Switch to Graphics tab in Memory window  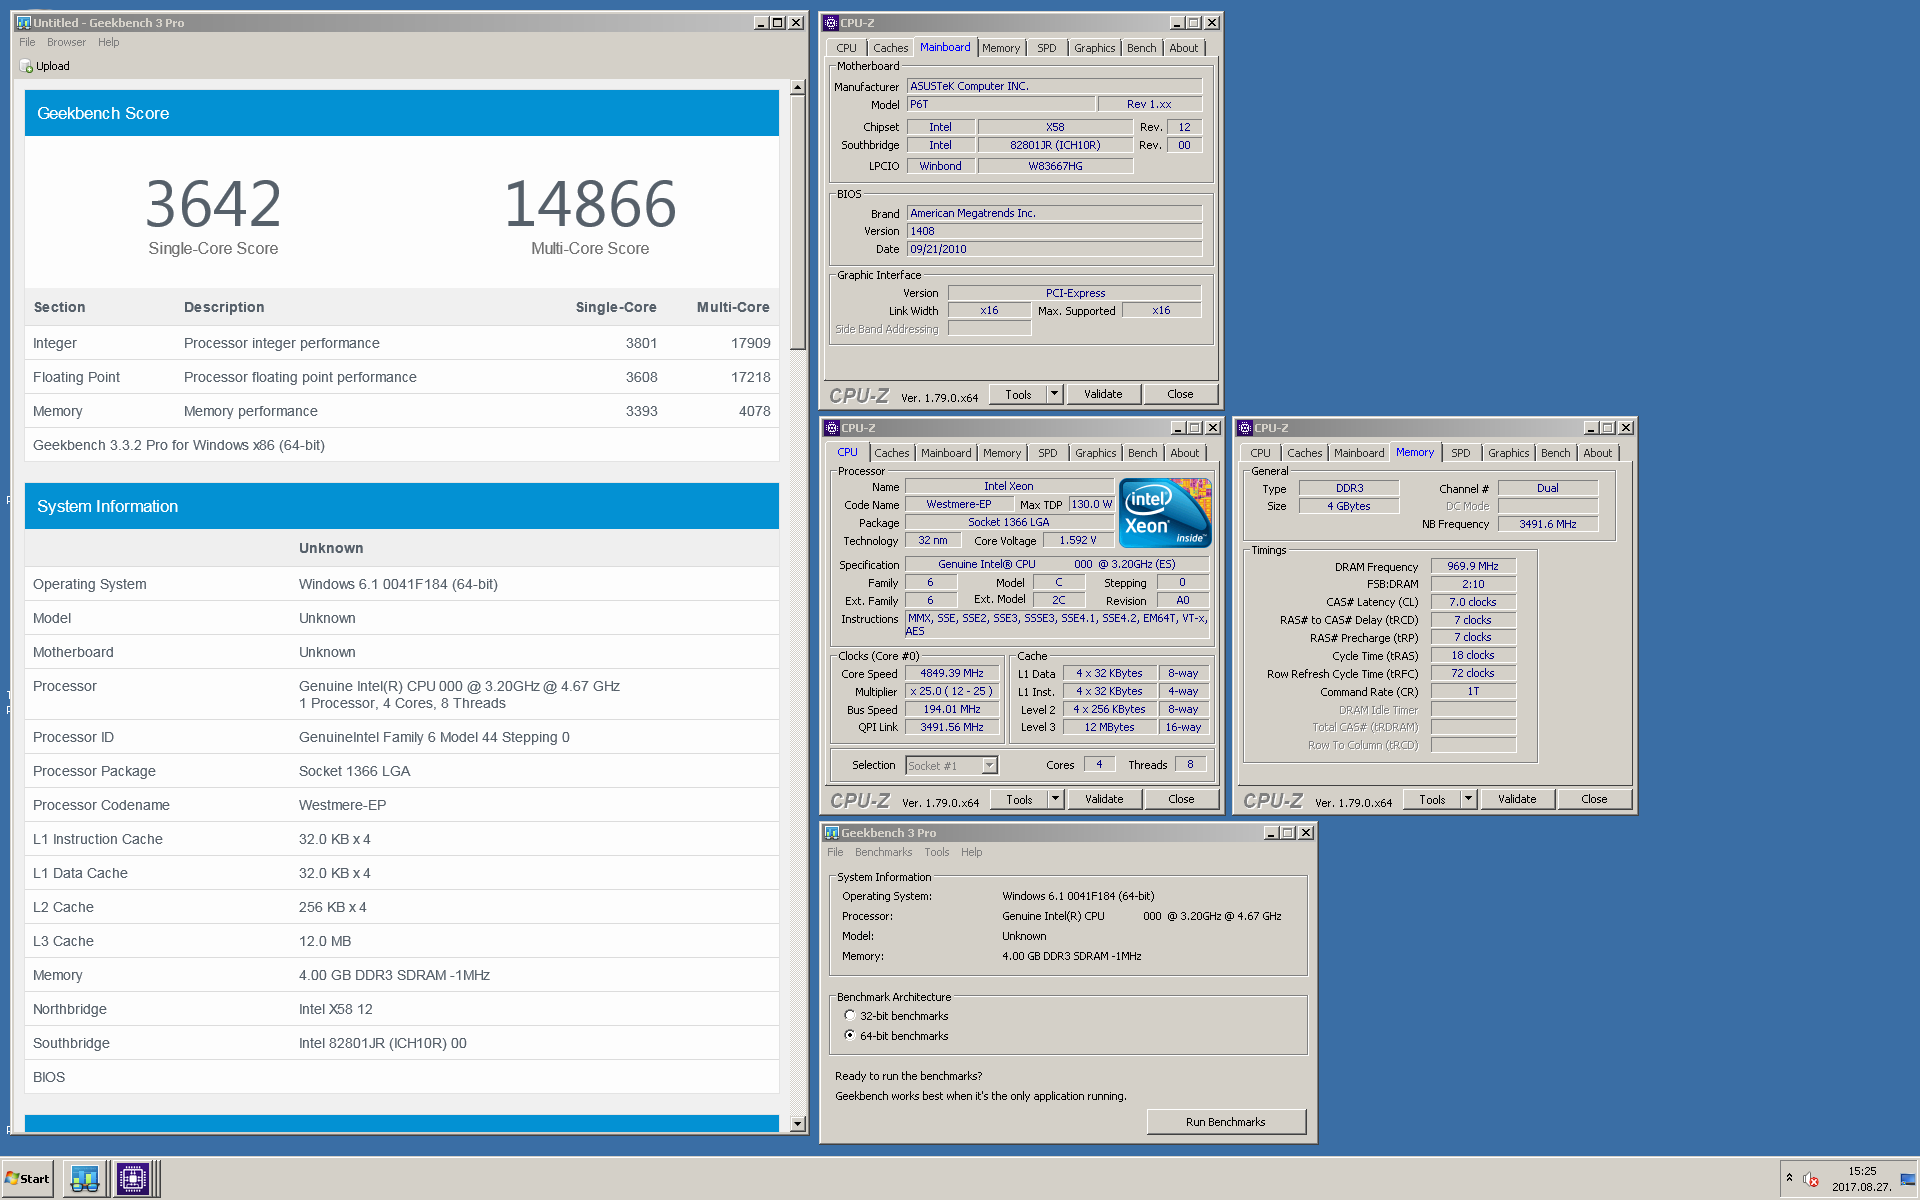1508,453
